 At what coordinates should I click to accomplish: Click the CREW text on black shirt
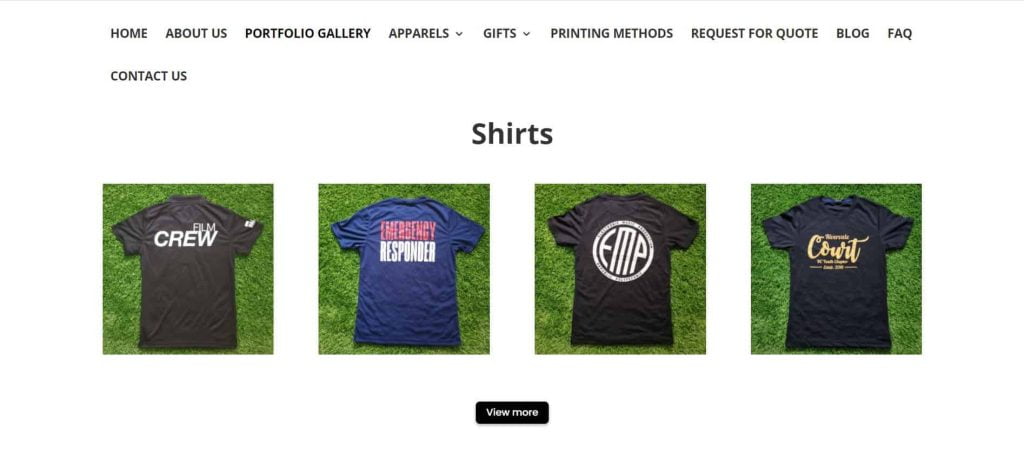[185, 239]
